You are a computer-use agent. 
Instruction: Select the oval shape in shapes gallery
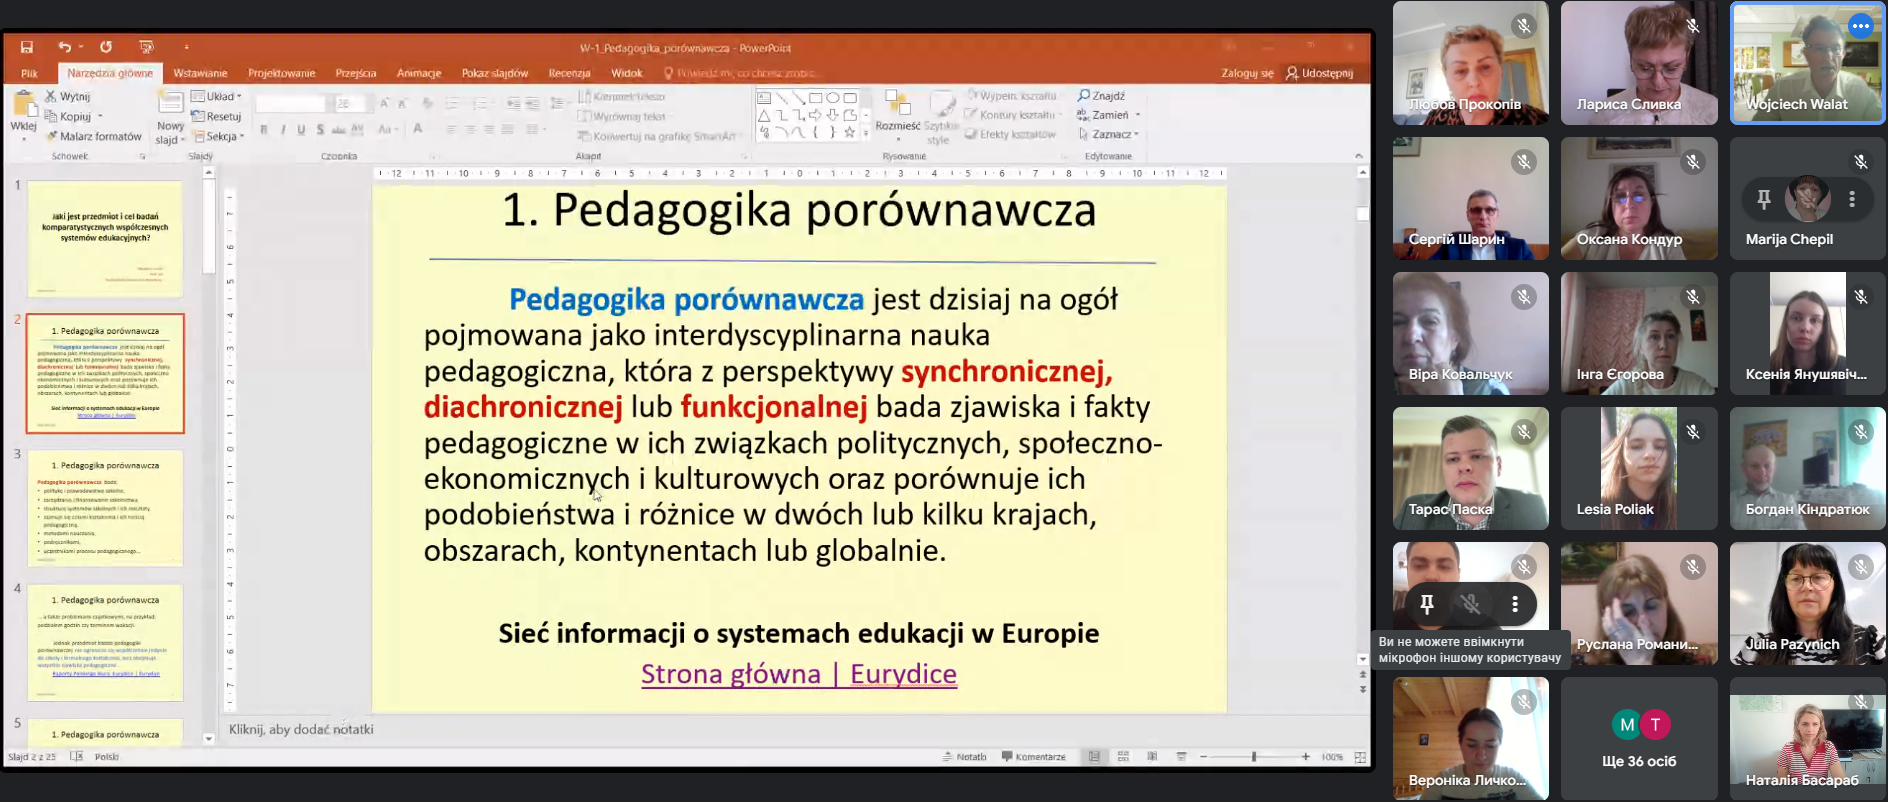point(832,98)
